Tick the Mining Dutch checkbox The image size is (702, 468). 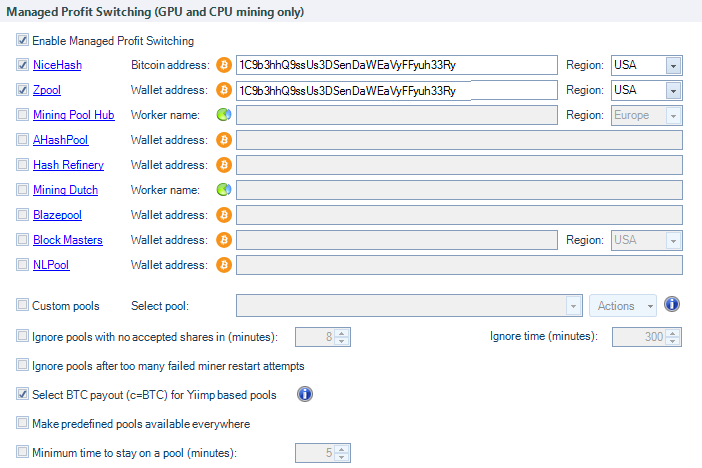pyautogui.click(x=22, y=189)
